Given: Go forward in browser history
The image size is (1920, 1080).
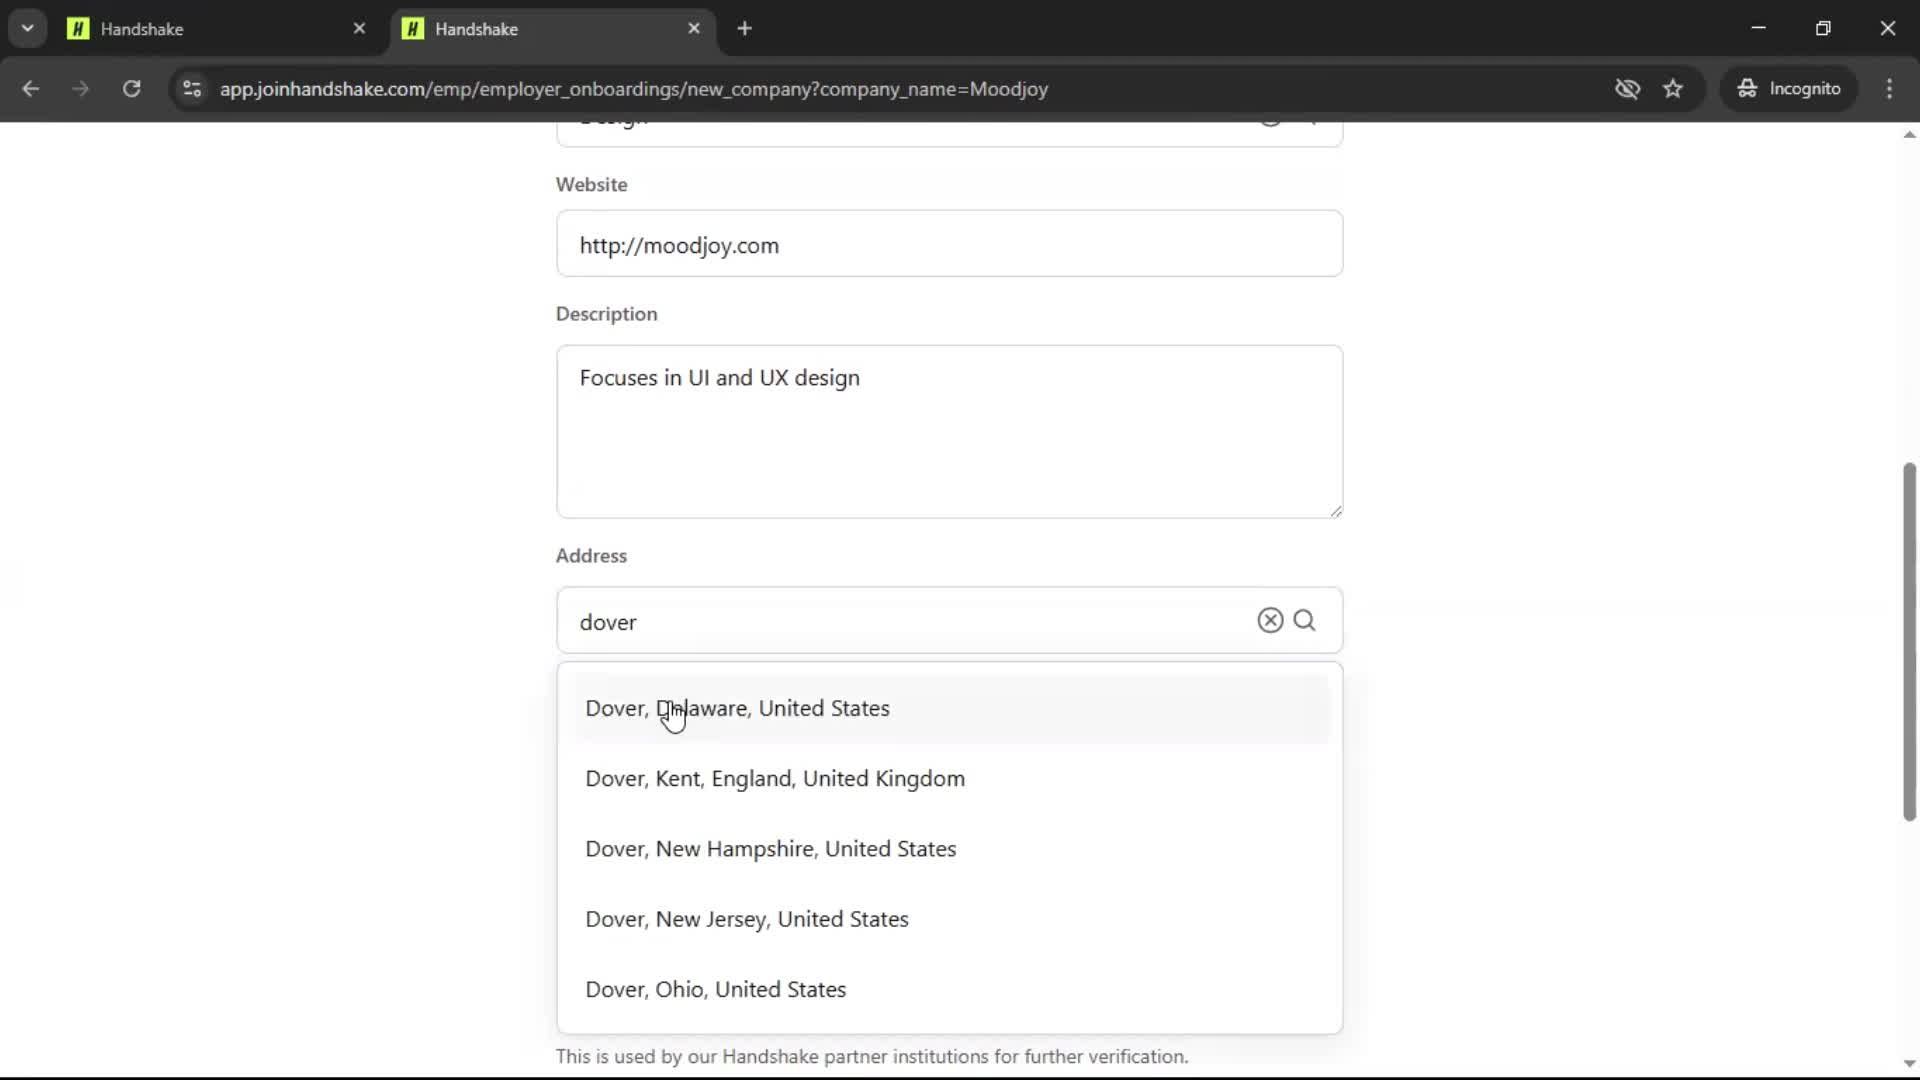Looking at the screenshot, I should click(80, 89).
